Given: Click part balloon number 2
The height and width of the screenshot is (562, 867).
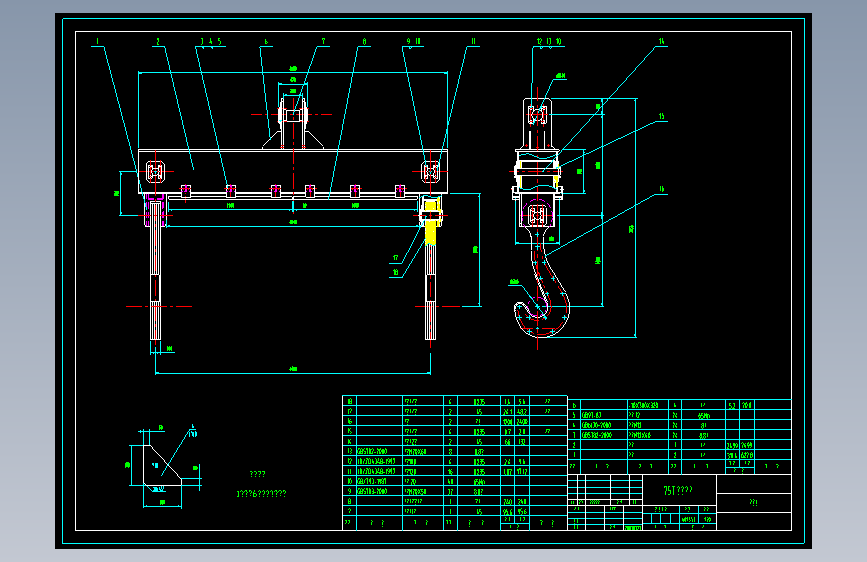Looking at the screenshot, I should [158, 41].
